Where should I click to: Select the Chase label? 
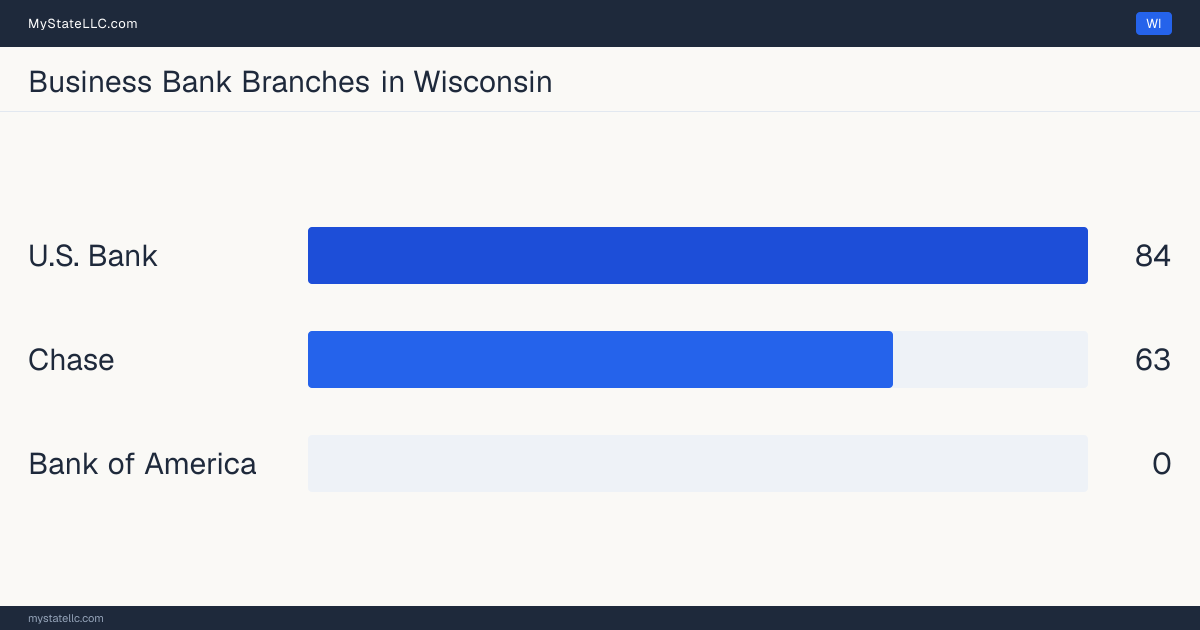pyautogui.click(x=71, y=360)
